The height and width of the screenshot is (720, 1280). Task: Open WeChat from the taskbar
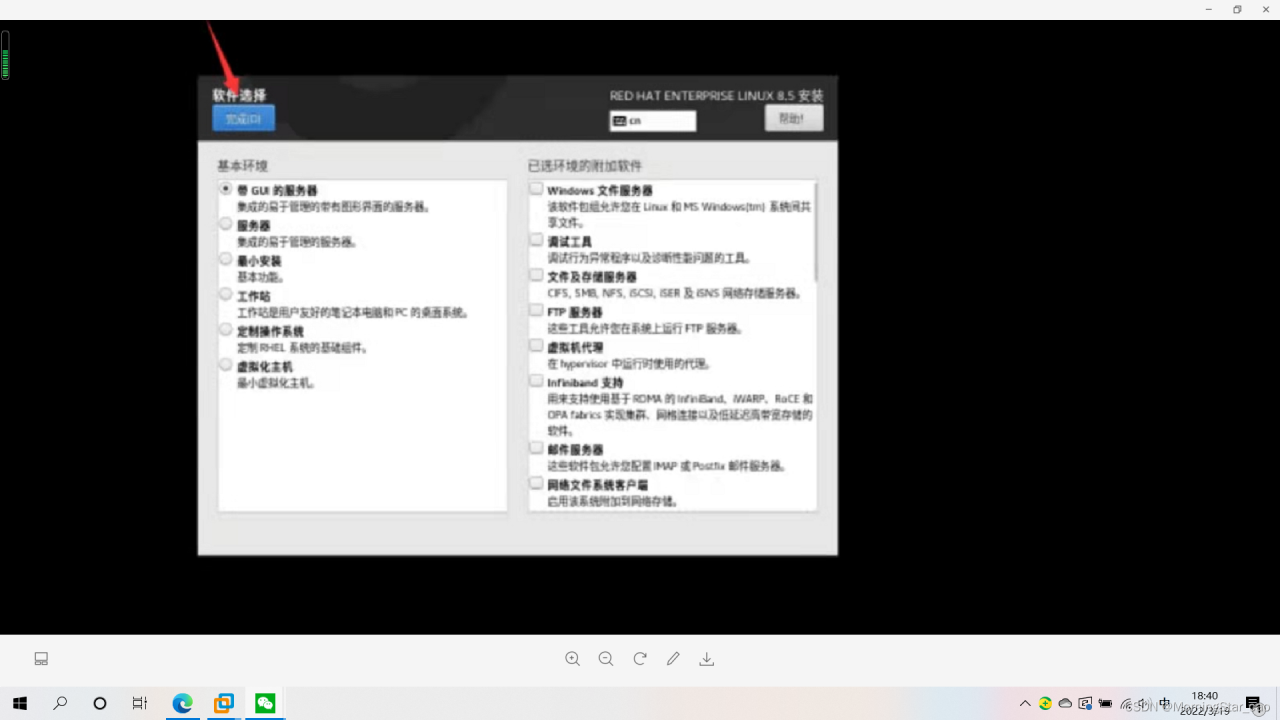265,703
